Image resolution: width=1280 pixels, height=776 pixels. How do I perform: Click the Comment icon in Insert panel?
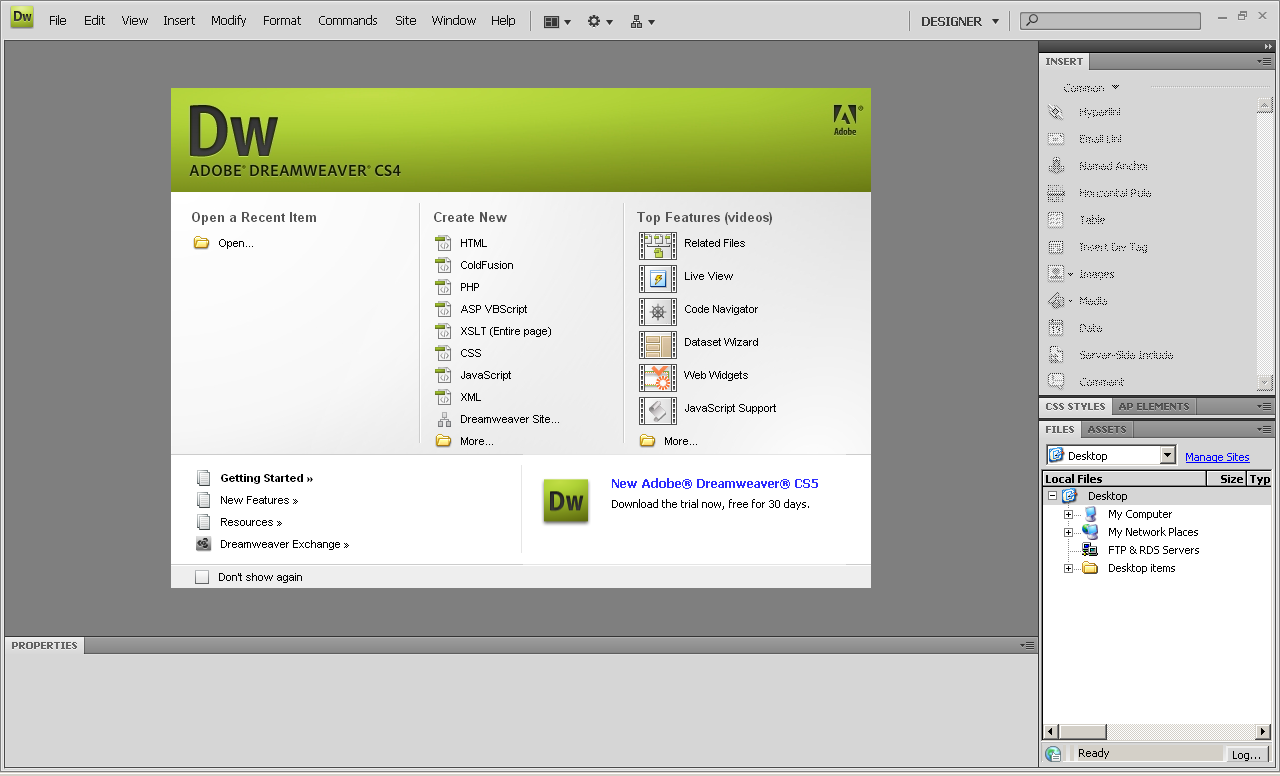point(1056,382)
